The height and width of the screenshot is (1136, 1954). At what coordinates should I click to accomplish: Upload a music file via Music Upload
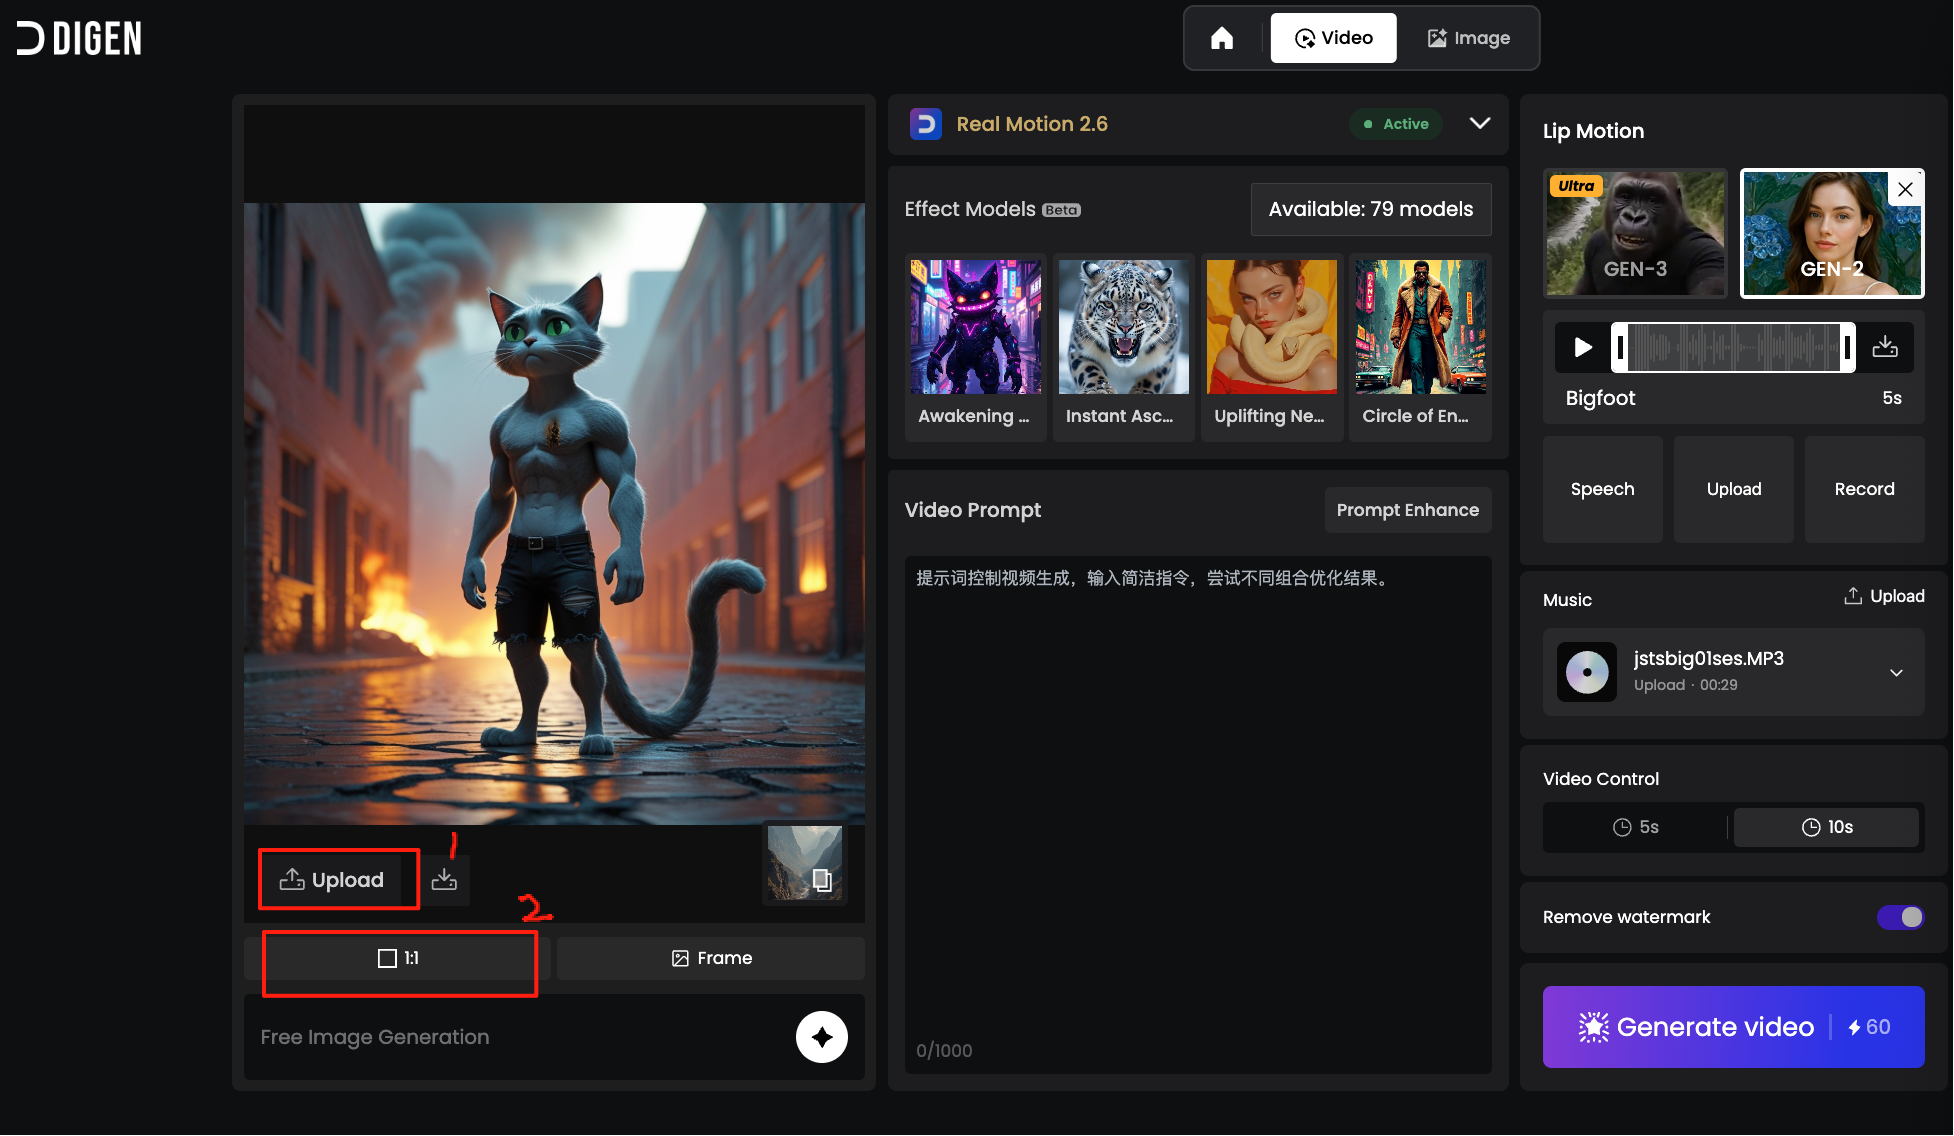point(1884,596)
